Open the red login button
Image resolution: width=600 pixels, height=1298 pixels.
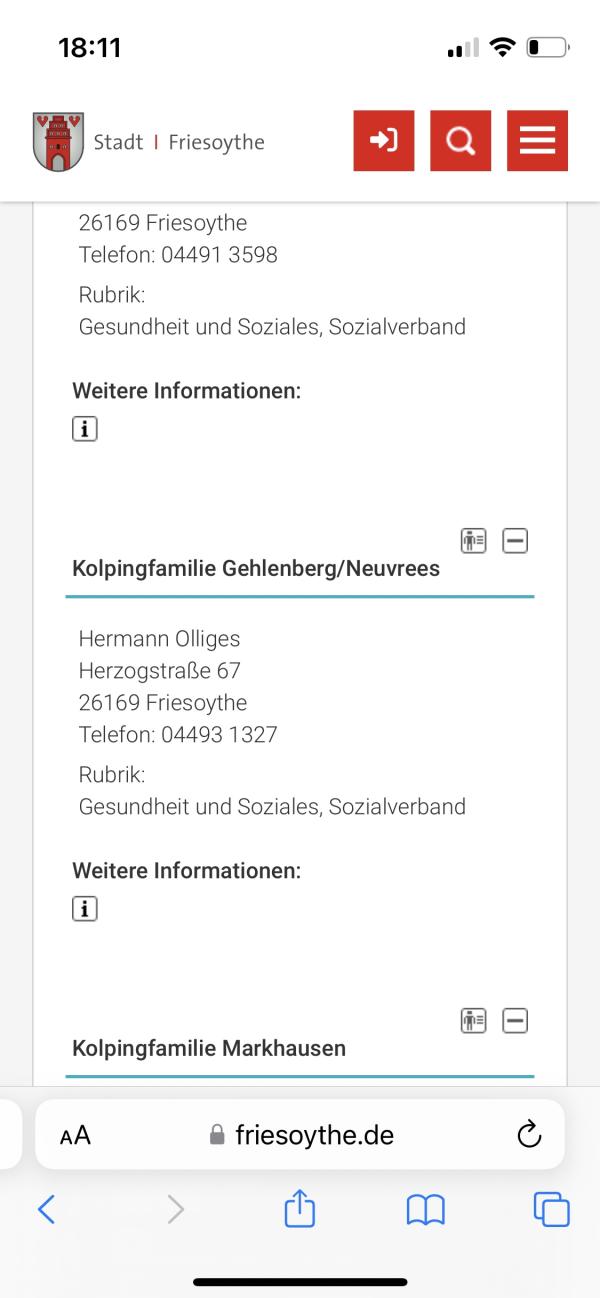click(x=384, y=141)
